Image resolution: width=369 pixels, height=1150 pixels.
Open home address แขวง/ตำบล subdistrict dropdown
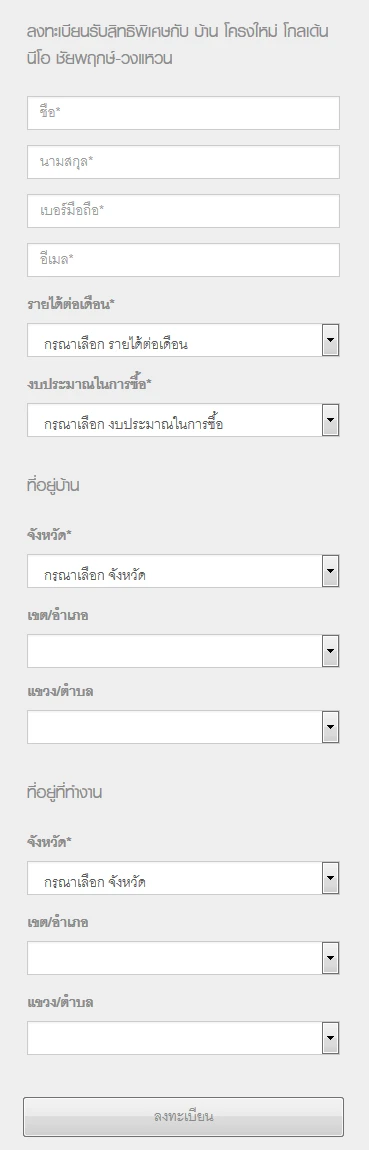pos(183,727)
